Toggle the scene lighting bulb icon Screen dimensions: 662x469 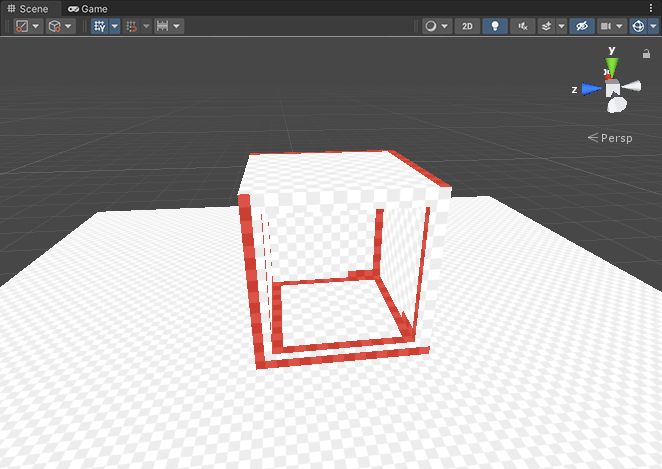[x=494, y=26]
